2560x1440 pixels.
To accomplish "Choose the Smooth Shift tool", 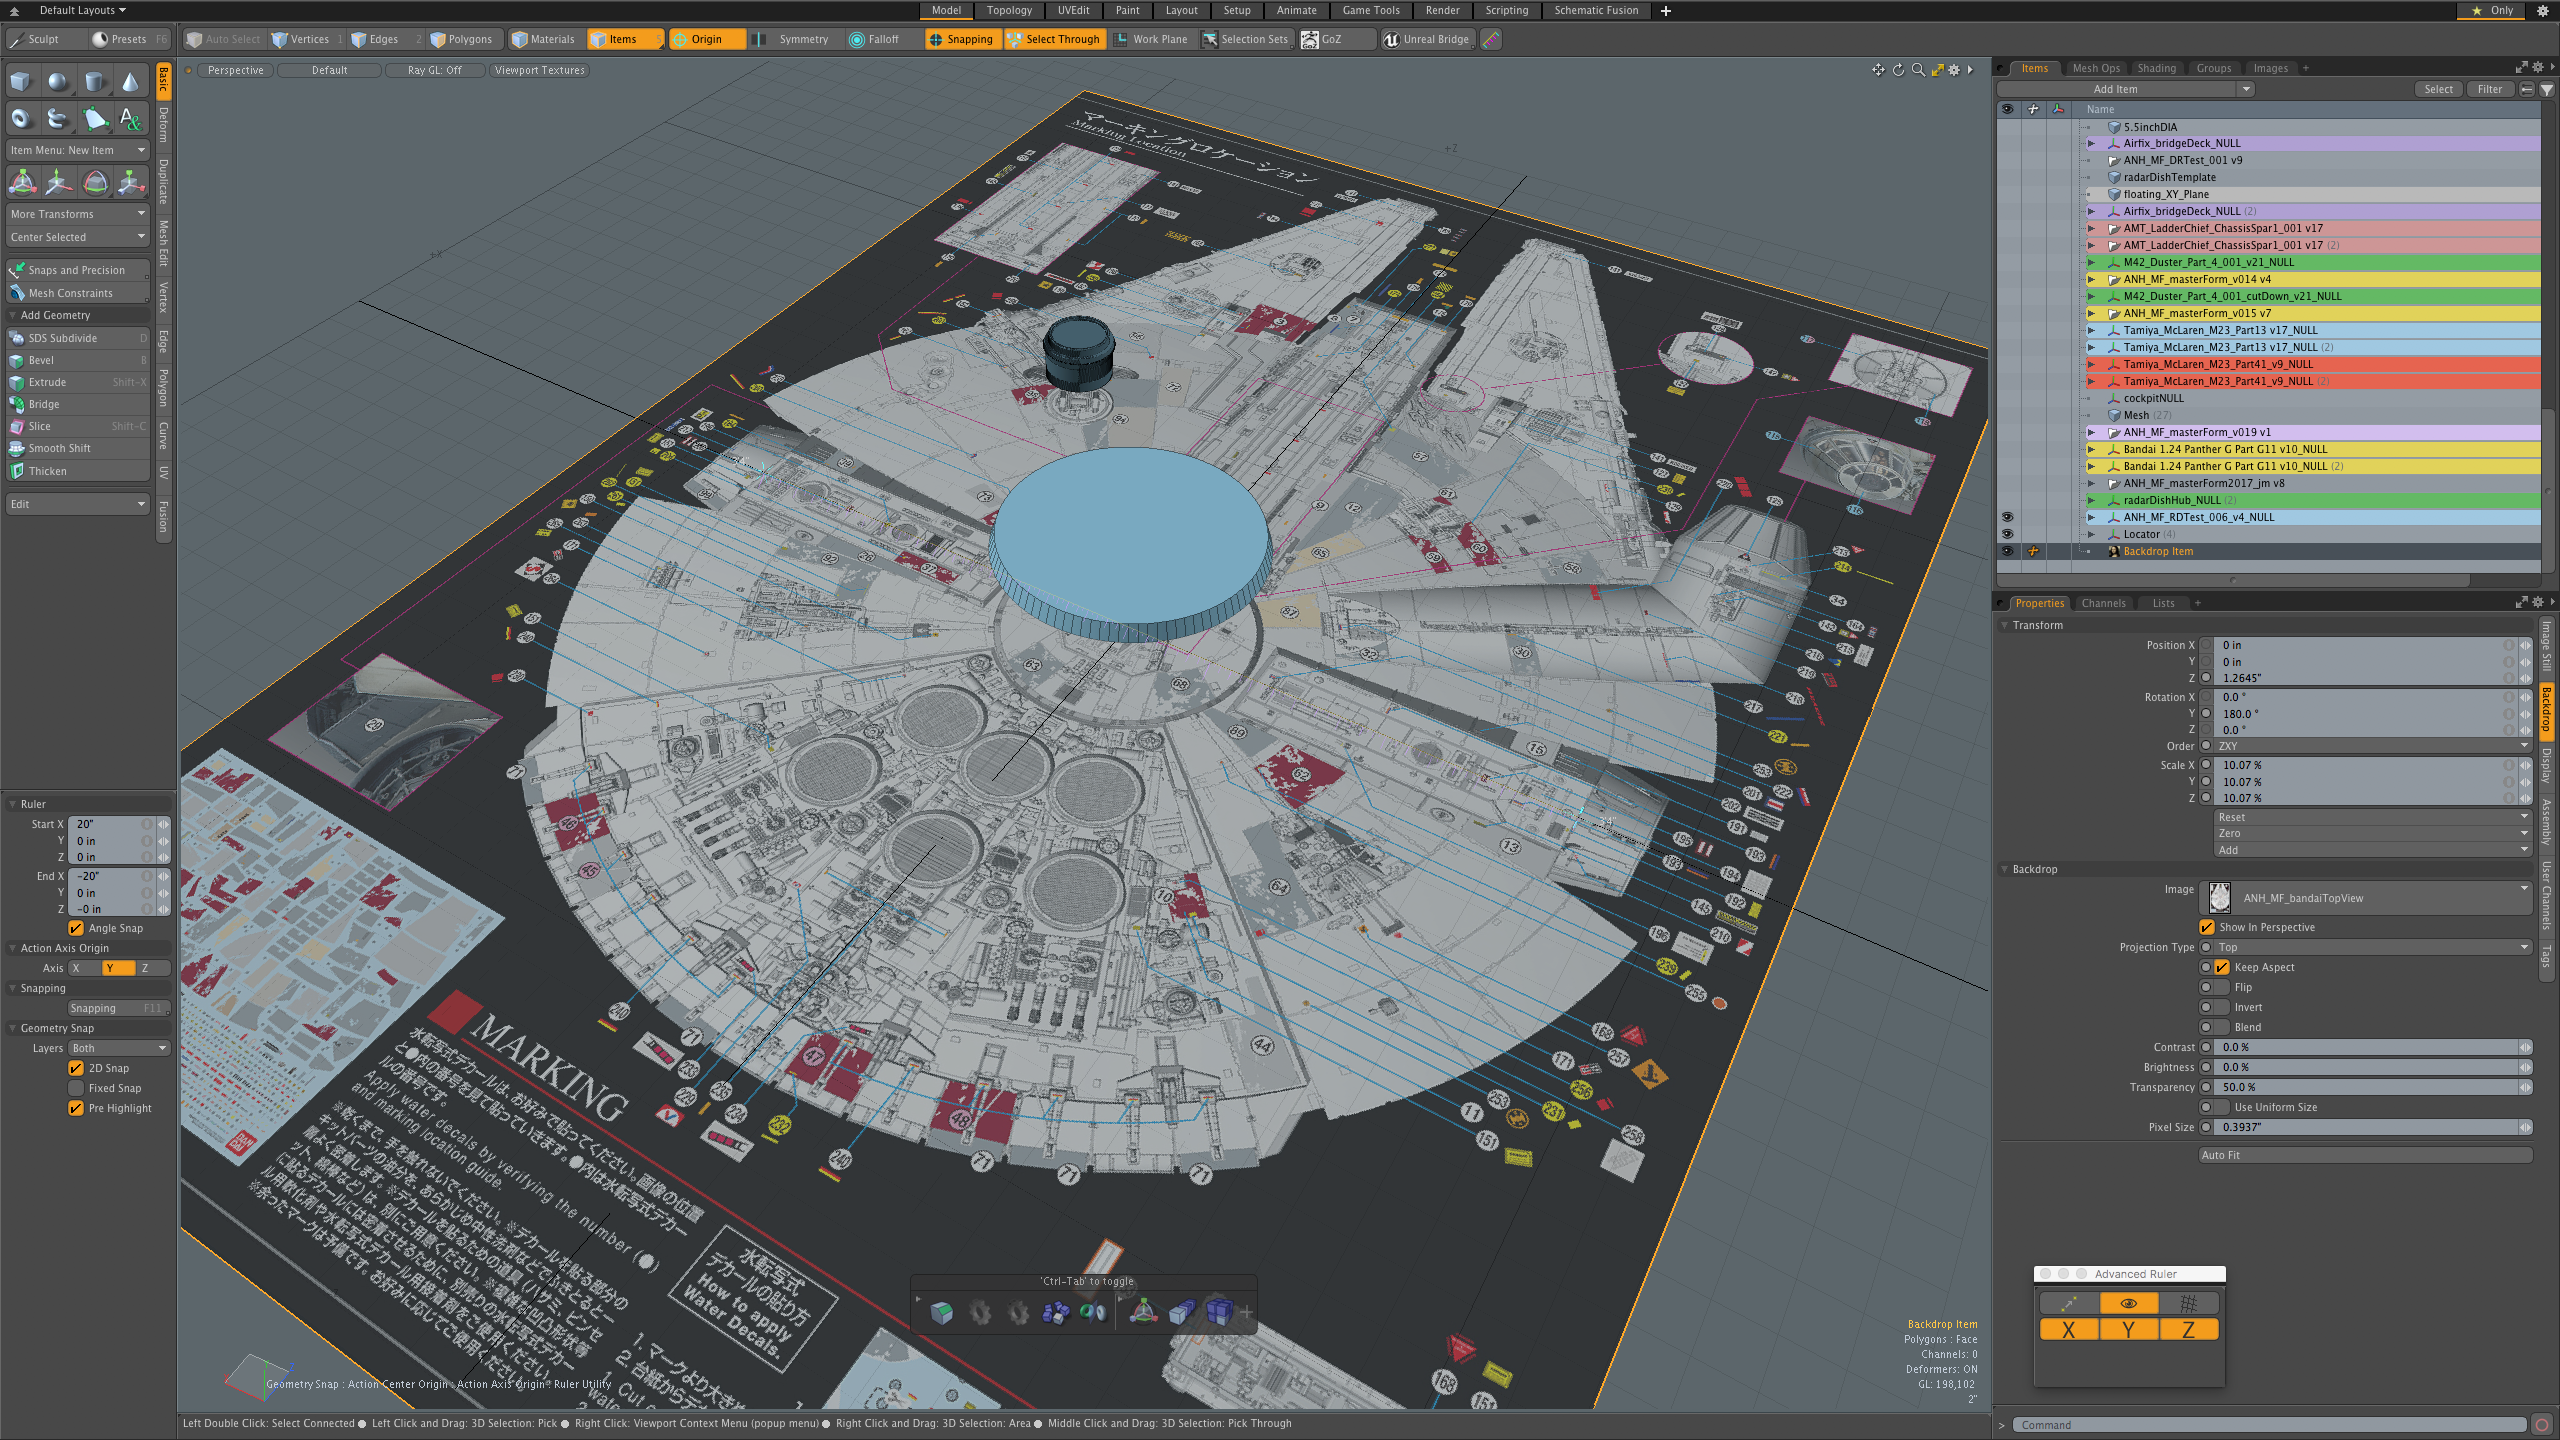I will click(x=78, y=448).
